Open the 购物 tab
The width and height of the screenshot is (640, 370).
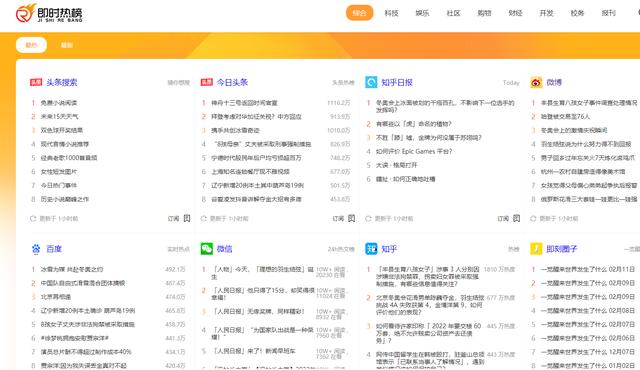[484, 13]
